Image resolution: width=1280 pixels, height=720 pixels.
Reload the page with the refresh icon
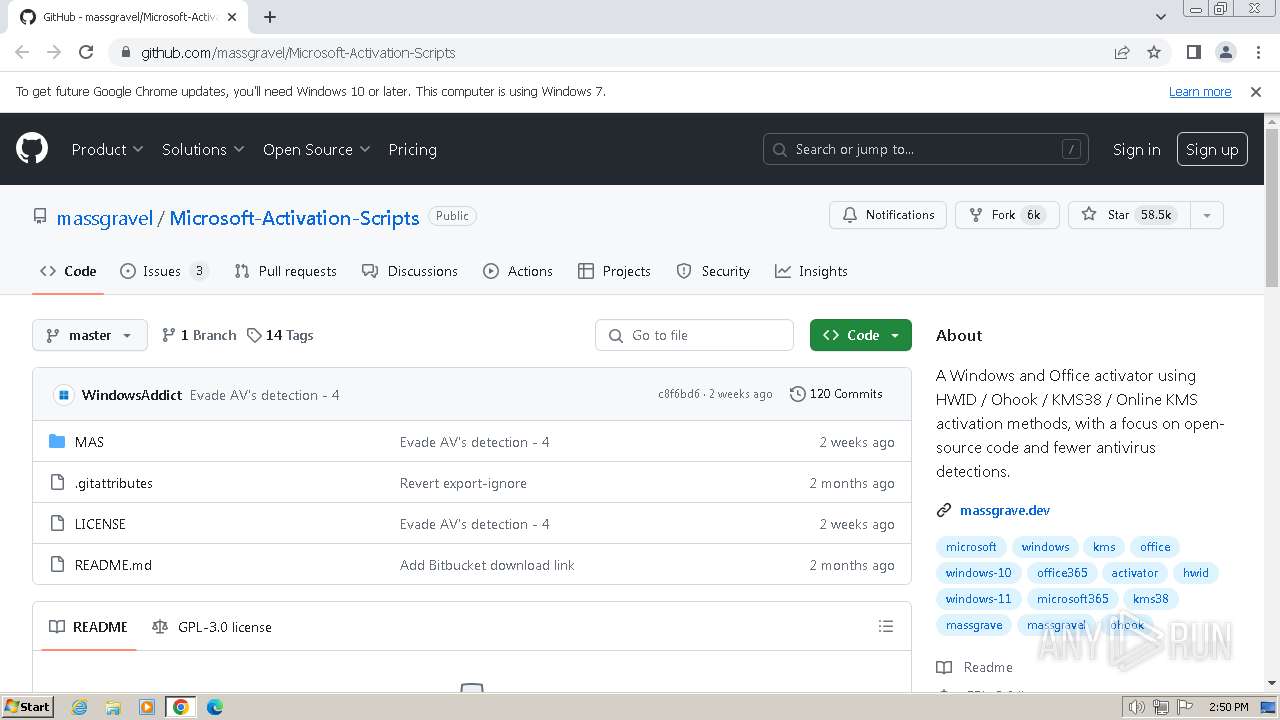86,52
